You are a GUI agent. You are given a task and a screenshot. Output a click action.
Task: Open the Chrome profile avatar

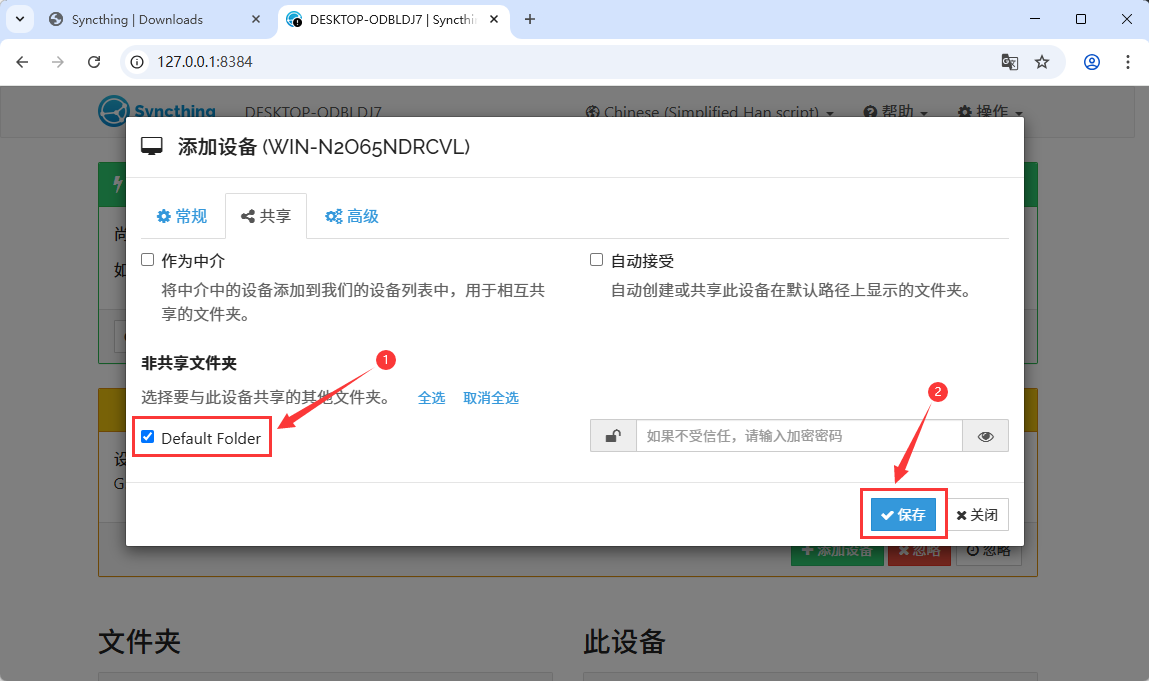click(1092, 62)
